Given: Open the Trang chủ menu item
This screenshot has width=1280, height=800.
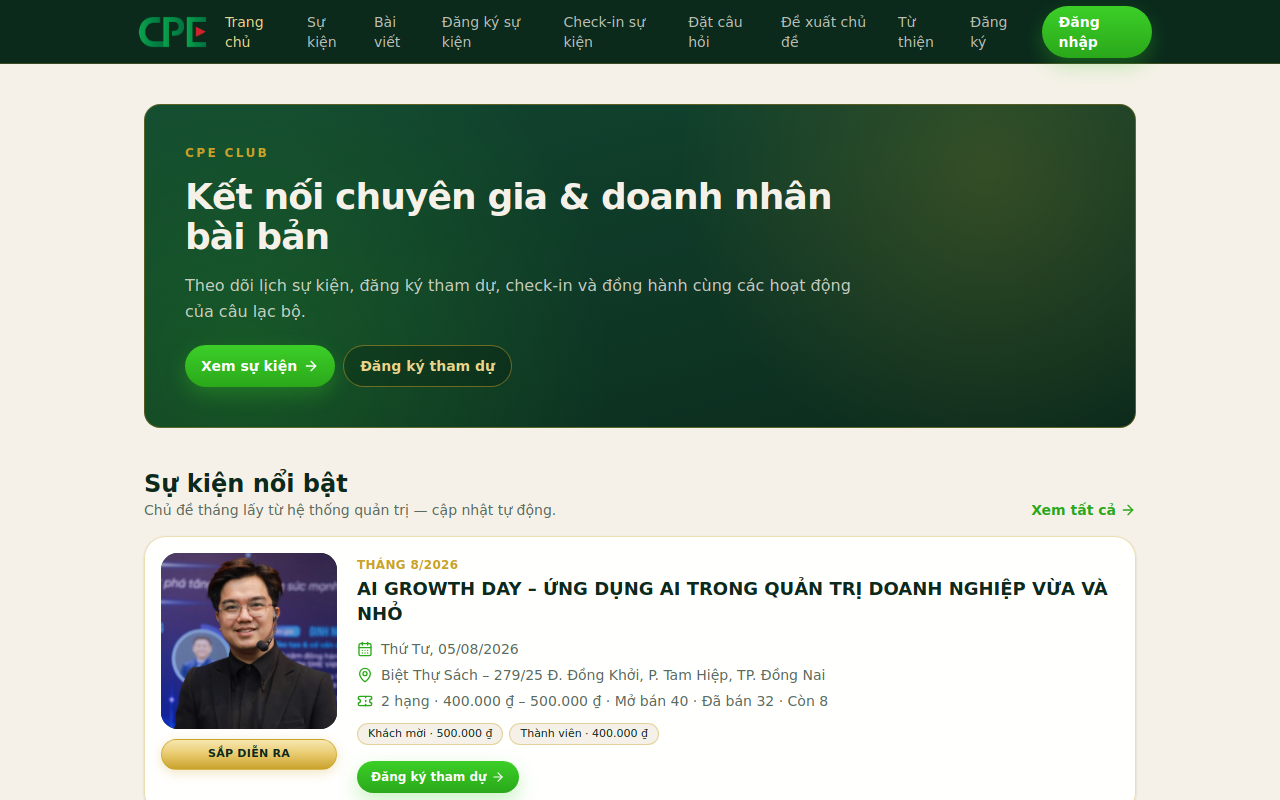Looking at the screenshot, I should click(x=245, y=32).
